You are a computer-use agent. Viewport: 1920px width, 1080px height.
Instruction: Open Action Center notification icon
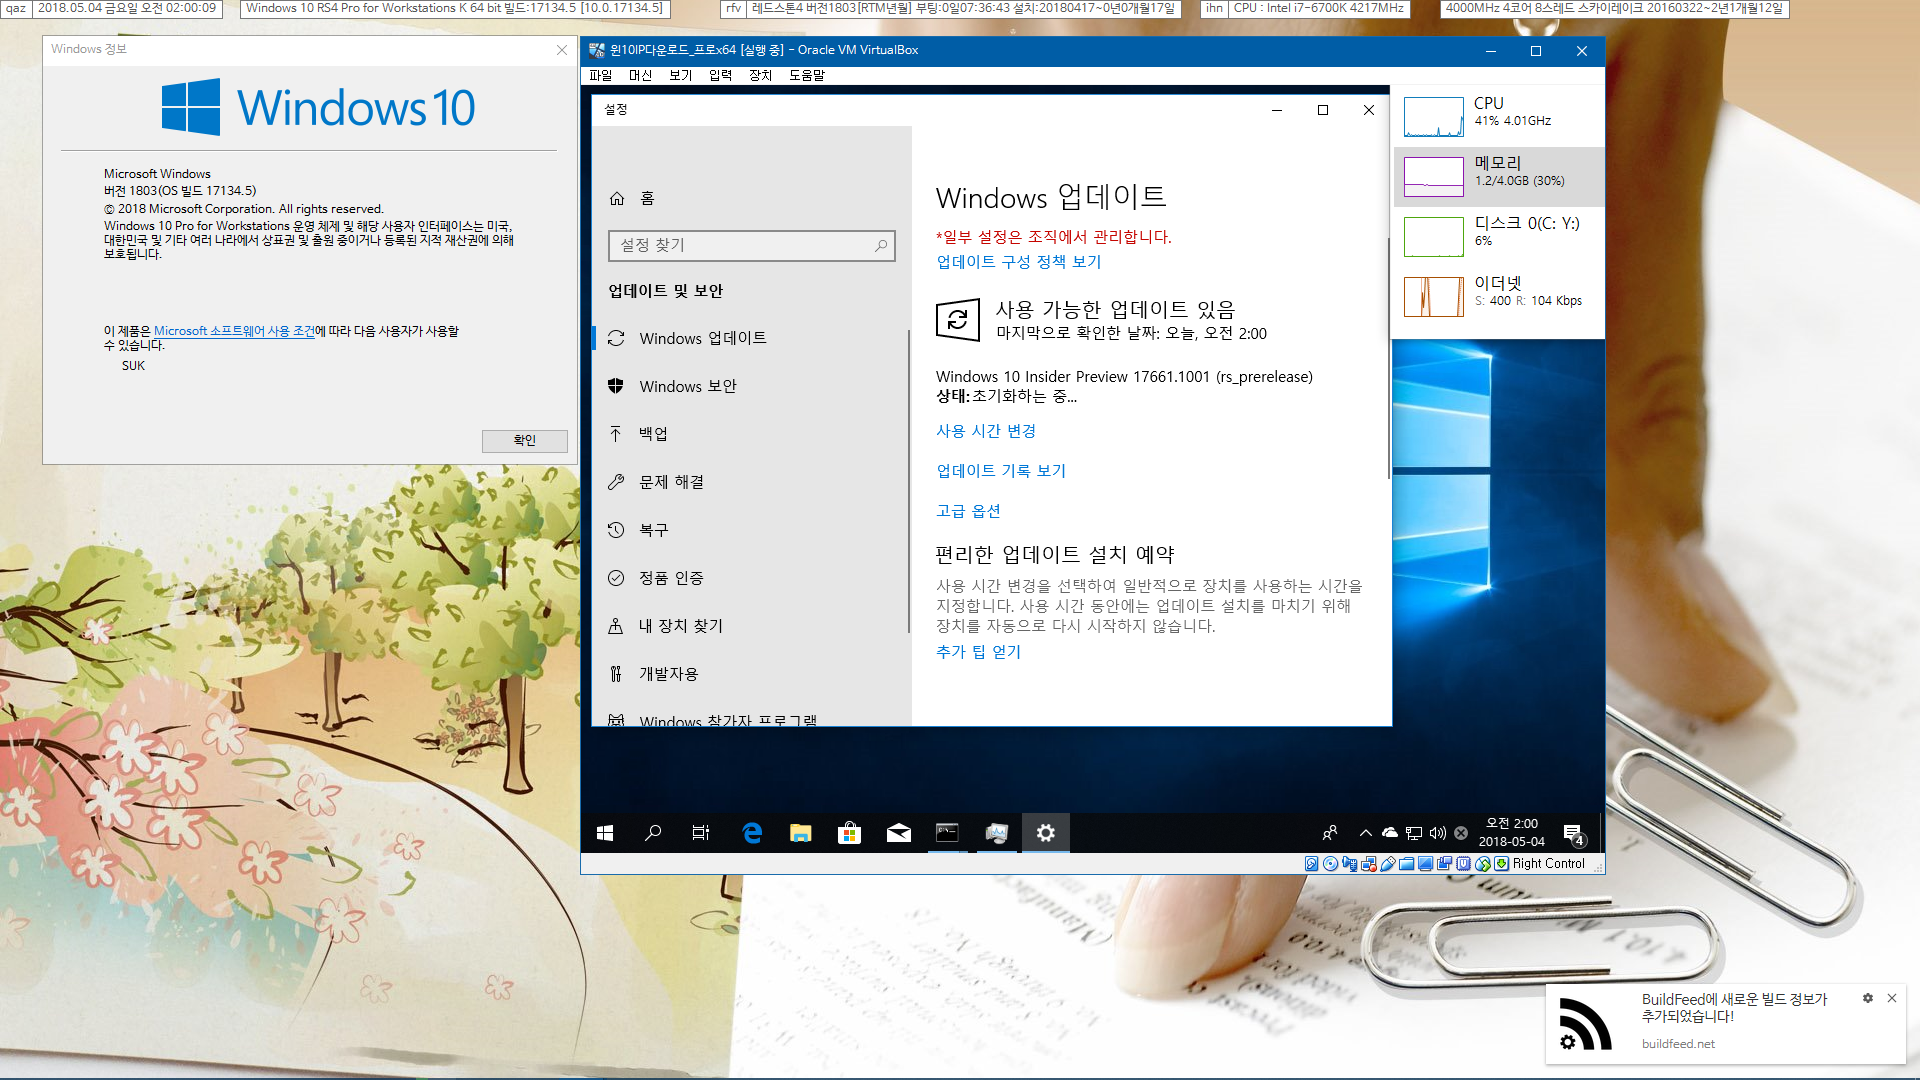[x=1574, y=834]
